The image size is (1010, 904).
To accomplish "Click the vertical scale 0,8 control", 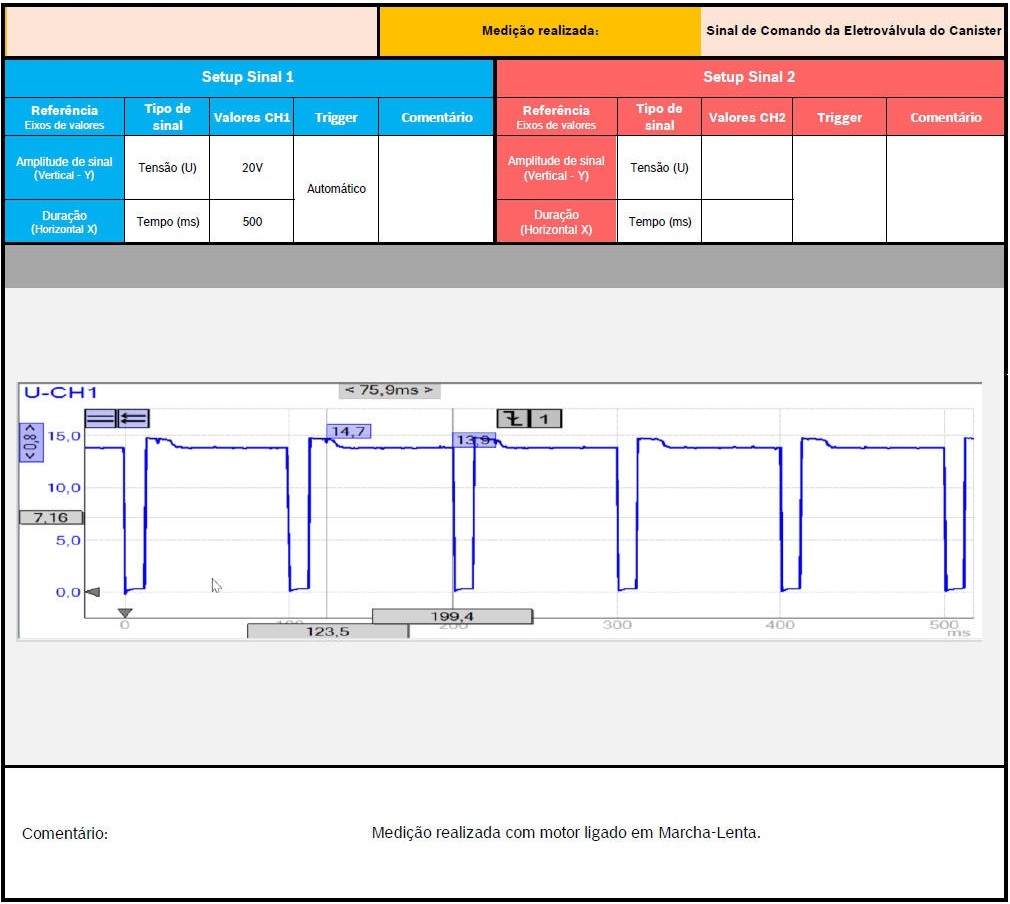I will tap(30, 441).
